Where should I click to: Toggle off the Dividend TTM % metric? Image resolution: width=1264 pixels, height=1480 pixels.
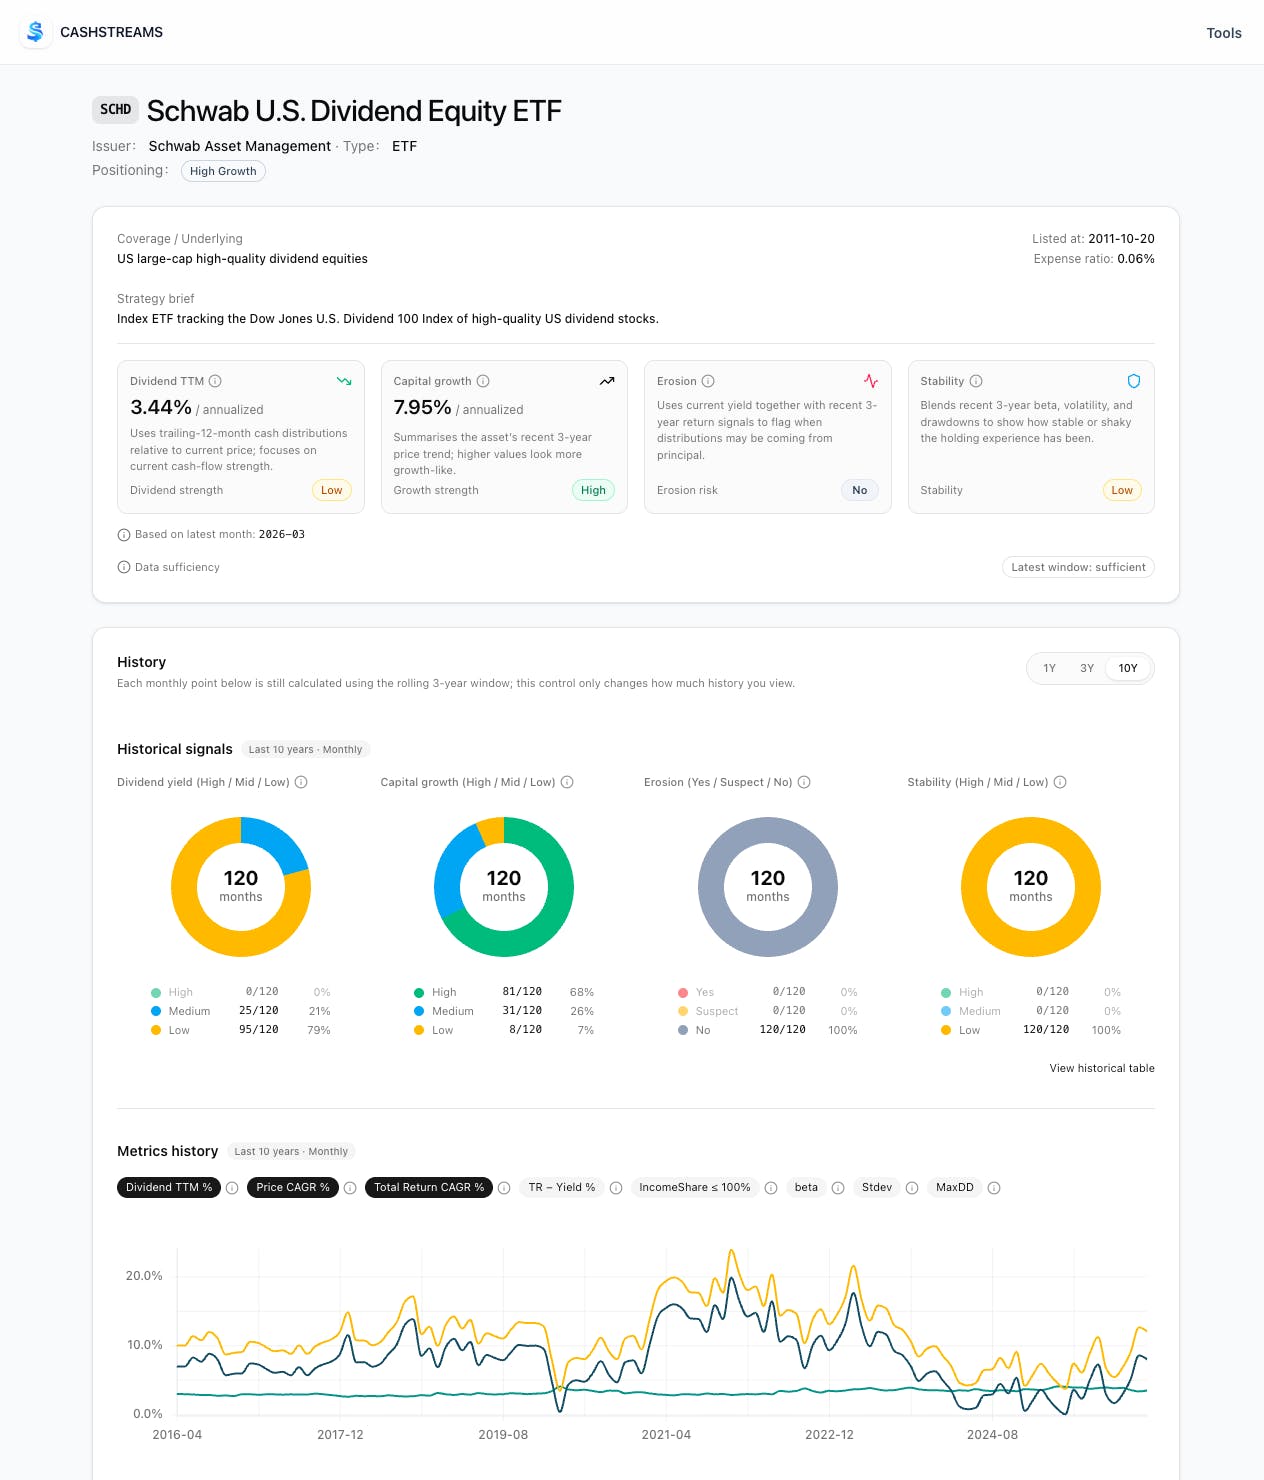(x=169, y=1187)
